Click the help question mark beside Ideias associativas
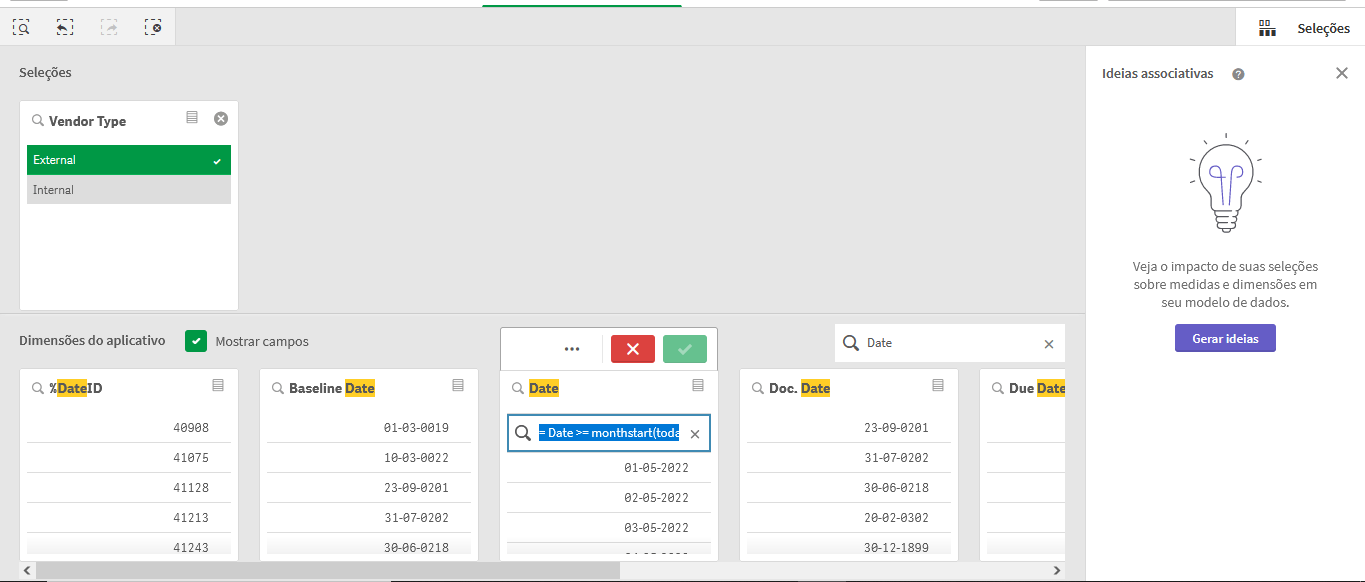Image resolution: width=1365 pixels, height=582 pixels. click(x=1238, y=73)
